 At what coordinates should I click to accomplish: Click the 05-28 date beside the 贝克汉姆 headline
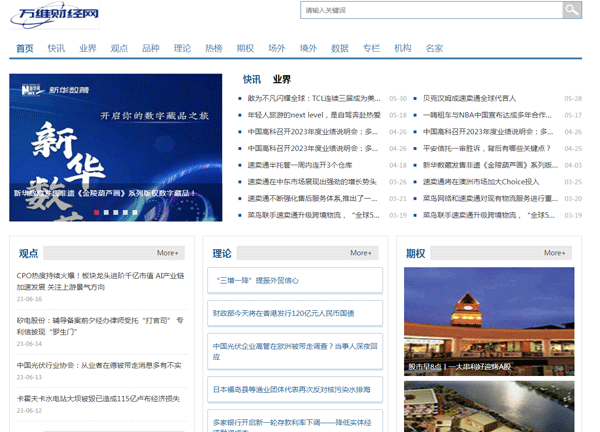coord(573,99)
